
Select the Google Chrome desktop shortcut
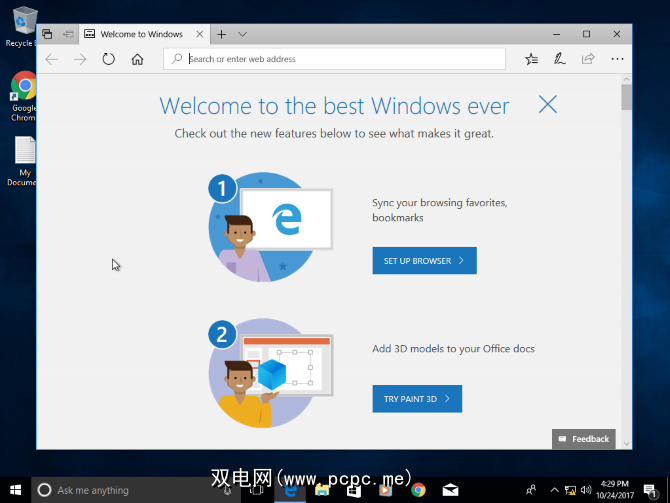coord(23,97)
